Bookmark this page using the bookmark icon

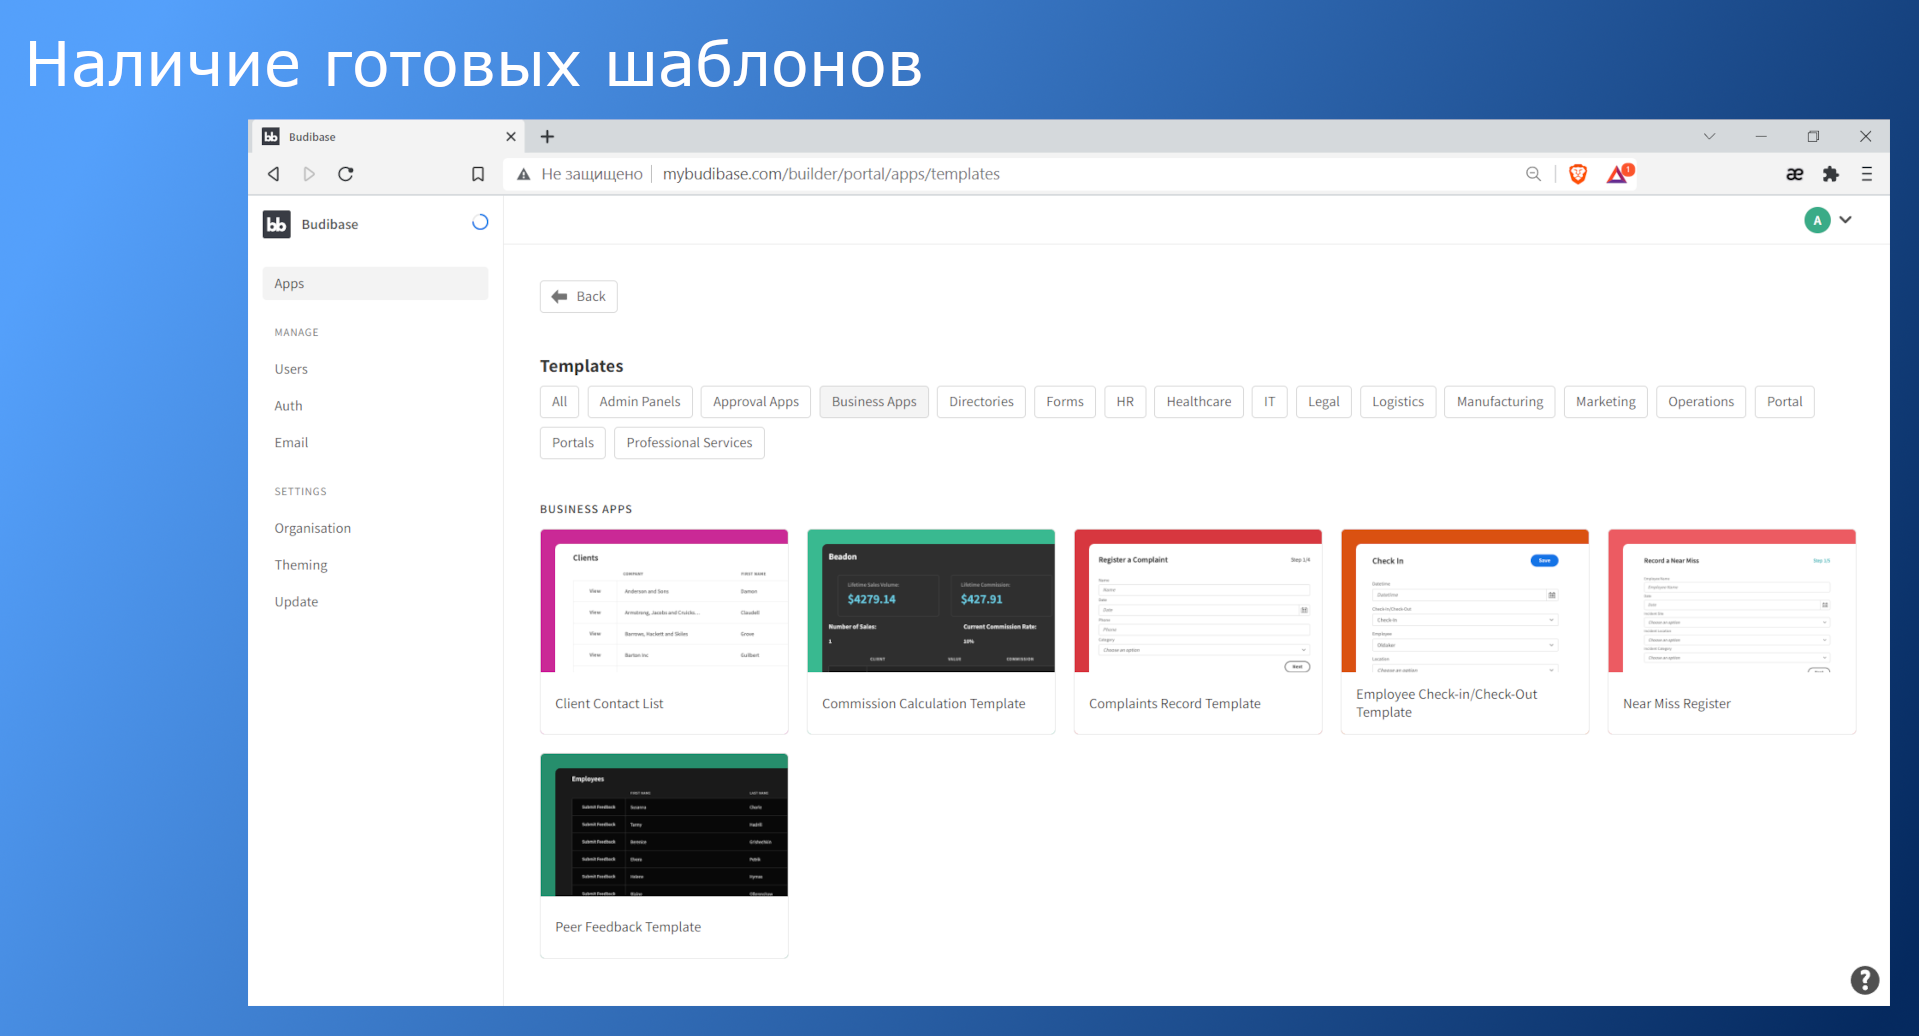click(478, 174)
